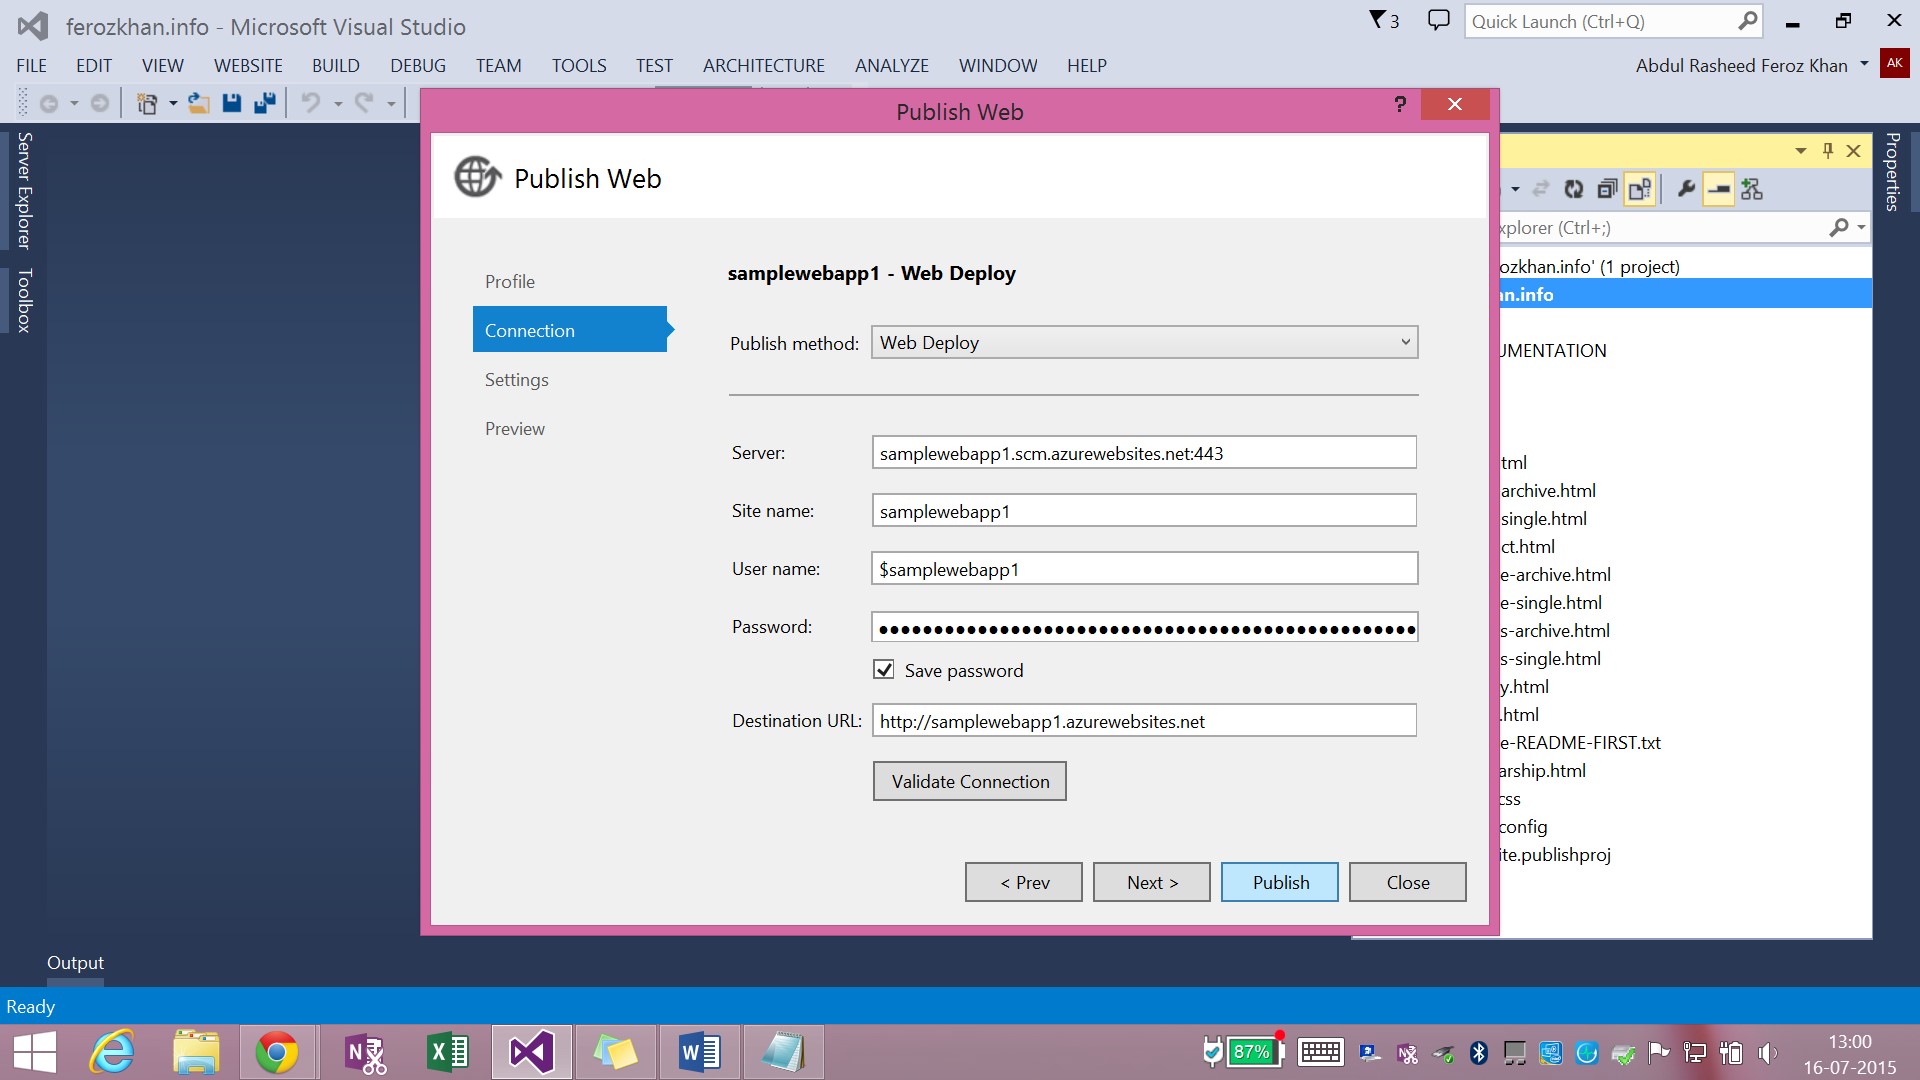Click the Open File folder icon
The image size is (1920, 1080).
[x=199, y=103]
